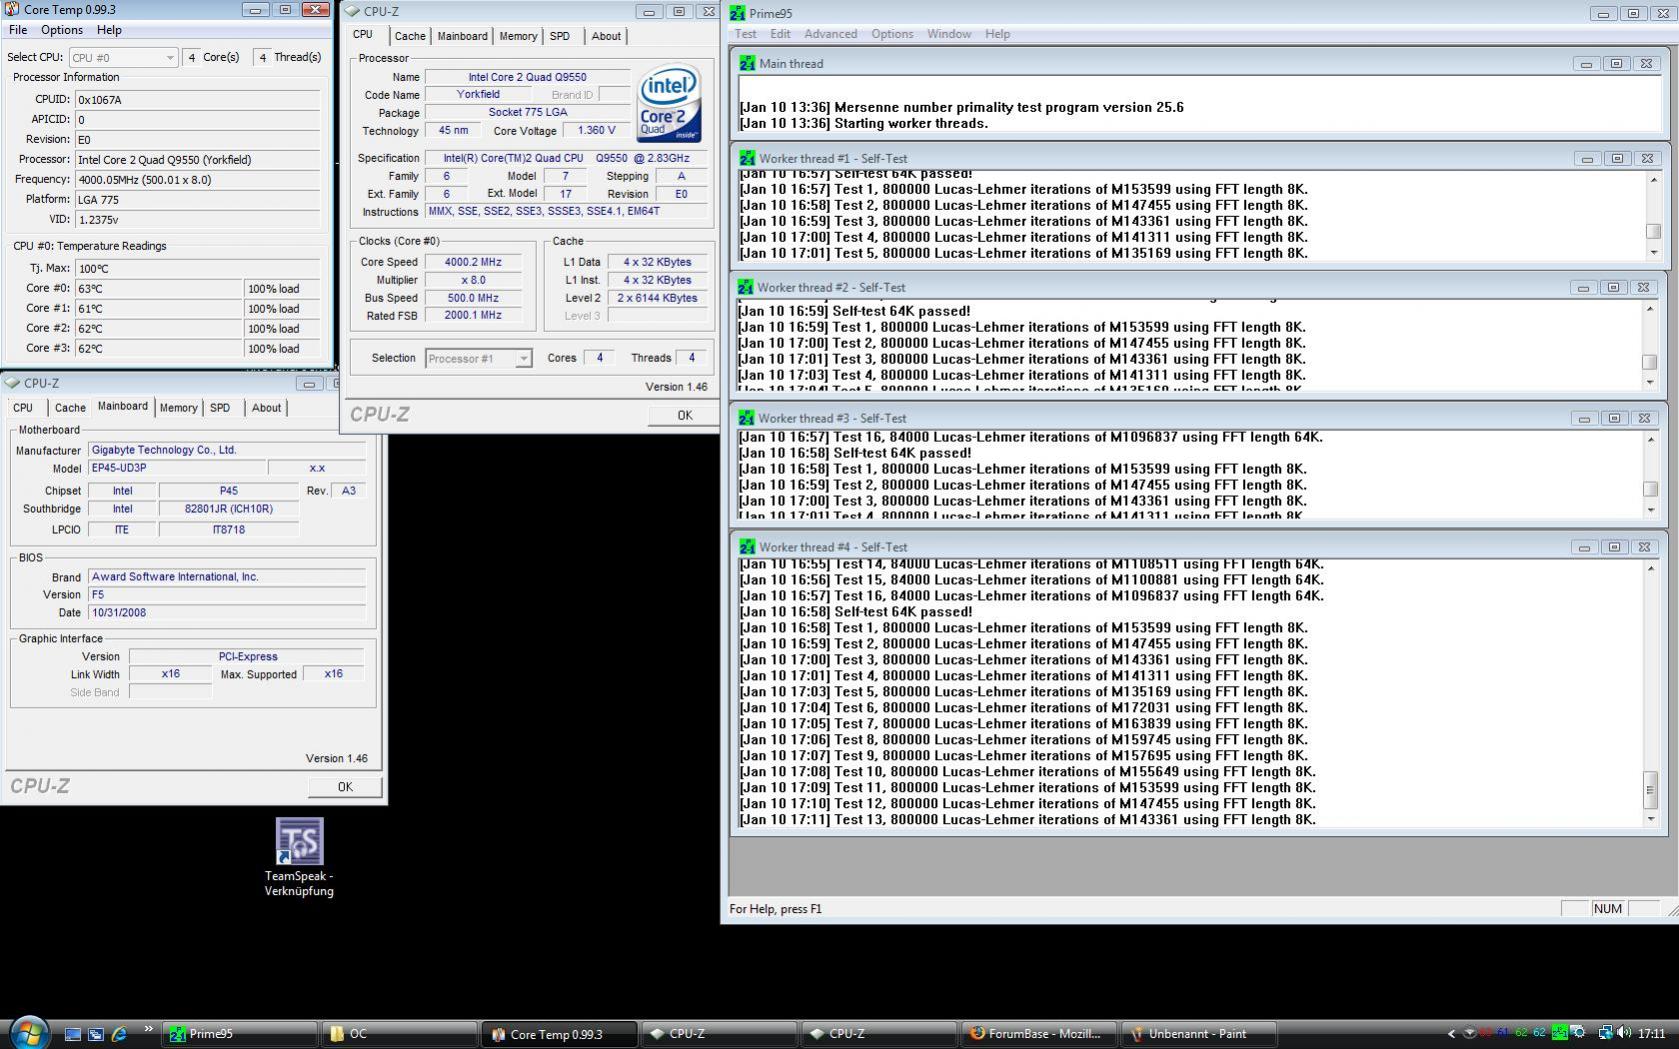1679x1049 pixels.
Task: Switch to ForumBase Mozilla Firefox taskbar button
Action: point(1039,1034)
